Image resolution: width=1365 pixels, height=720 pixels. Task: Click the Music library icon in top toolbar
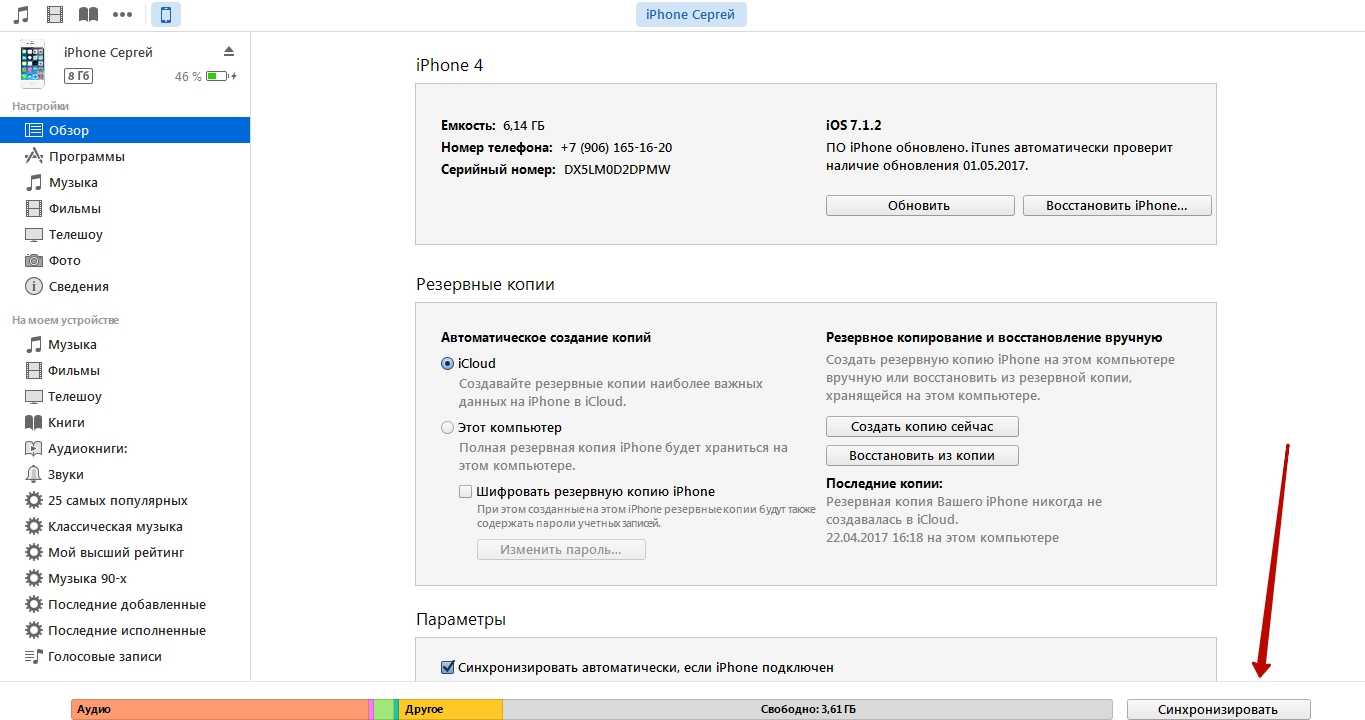click(21, 14)
